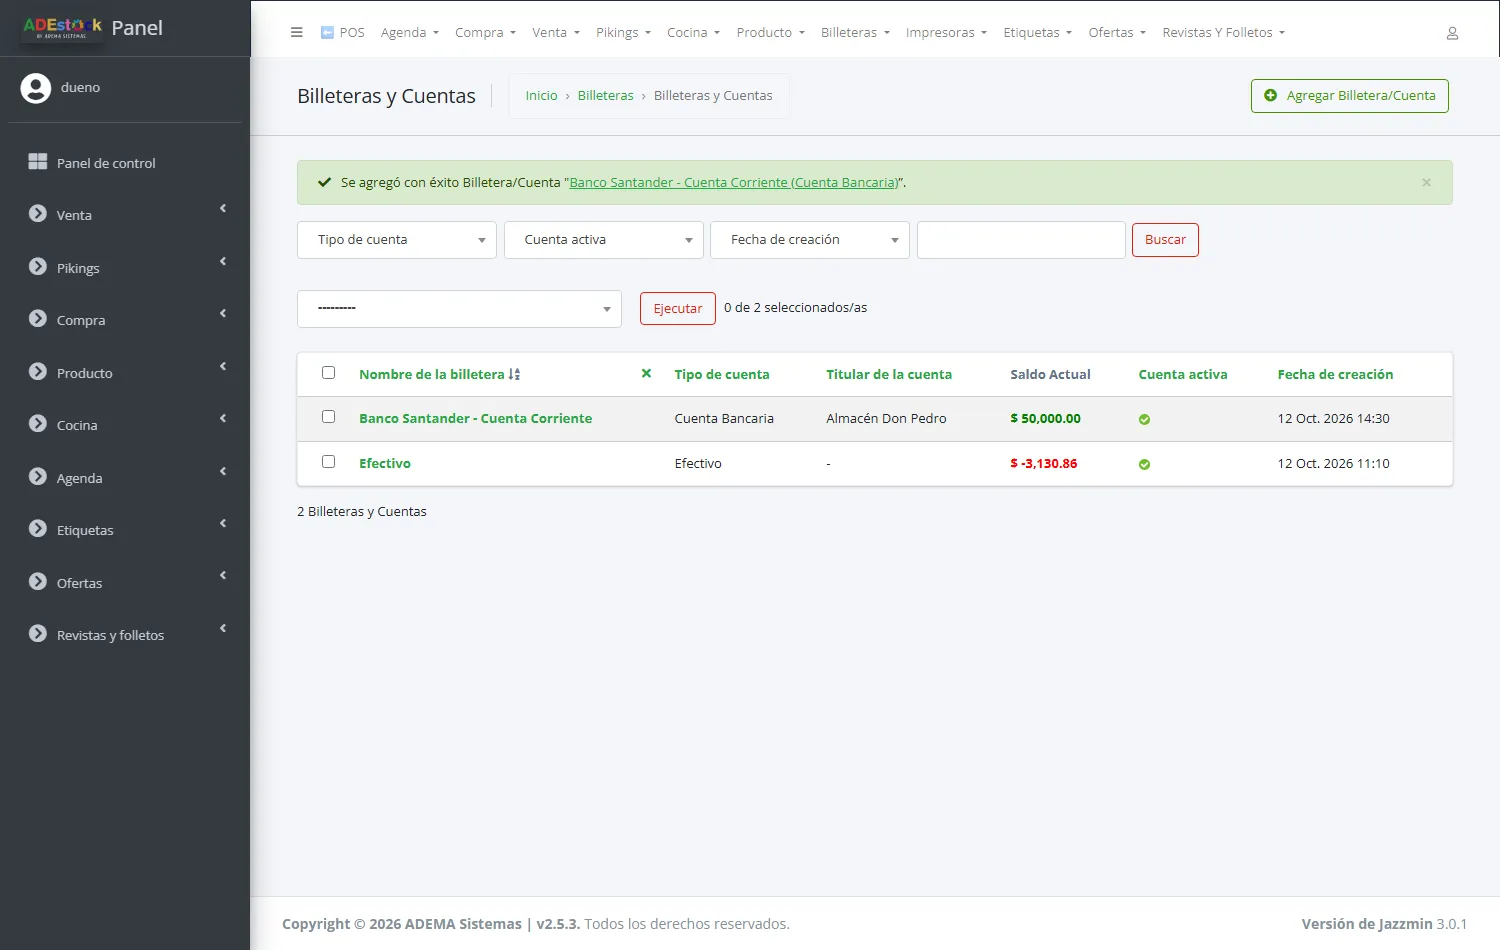Screen dimensions: 1500x950
Task: Remove sorting with the green X icon
Action: (x=646, y=373)
